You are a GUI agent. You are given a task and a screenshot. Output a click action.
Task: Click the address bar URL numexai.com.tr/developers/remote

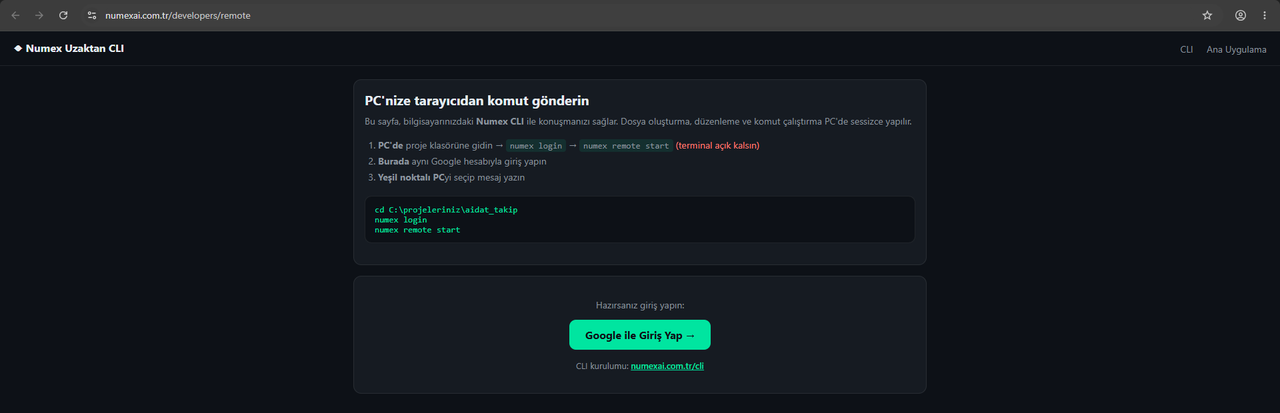178,16
